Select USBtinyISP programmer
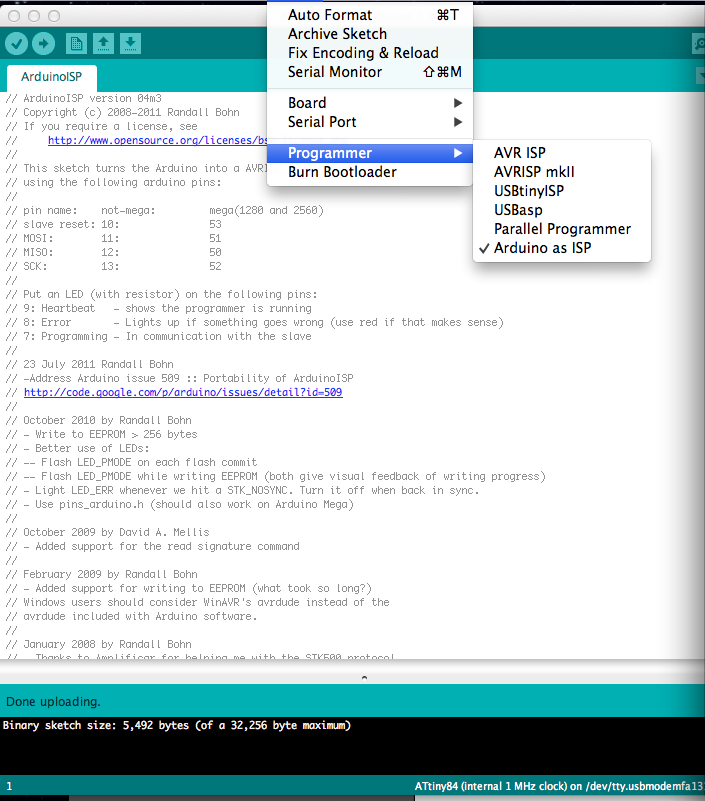The width and height of the screenshot is (705, 801). pyautogui.click(x=562, y=191)
